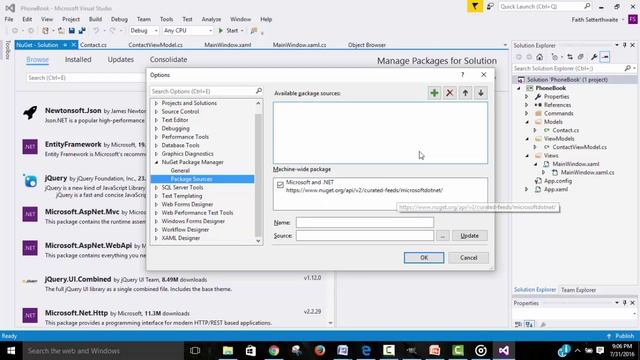Click Collapse All icon in Solution Explorer
The image size is (640, 360).
click(x=580, y=57)
